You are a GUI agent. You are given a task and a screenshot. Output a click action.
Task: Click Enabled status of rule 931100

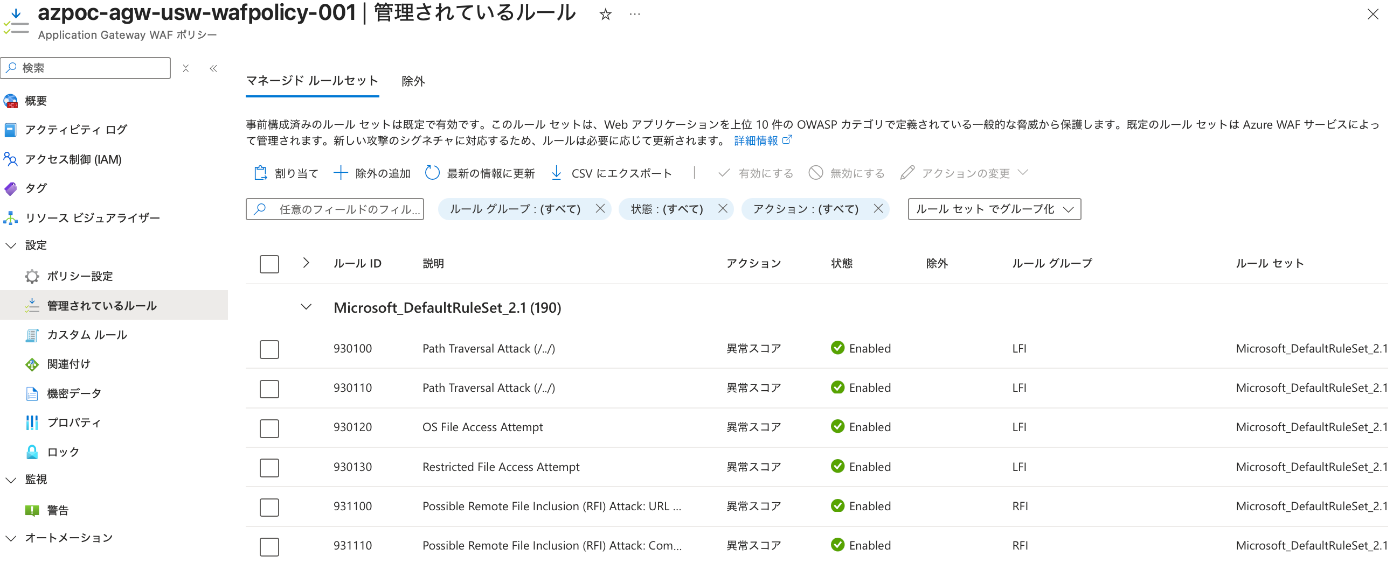(861, 506)
